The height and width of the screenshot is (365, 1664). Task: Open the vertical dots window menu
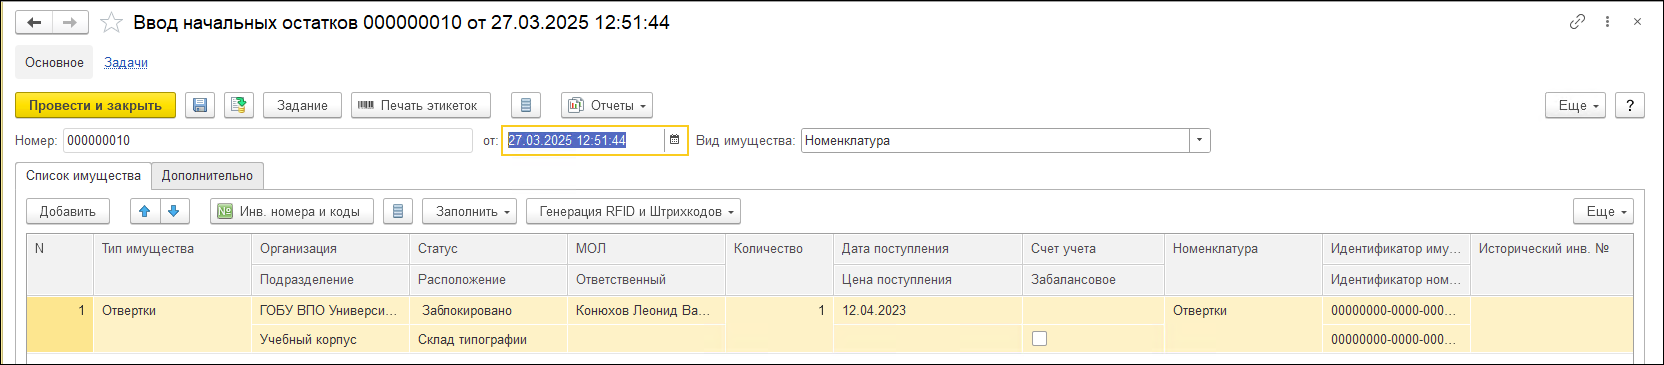pyautogui.click(x=1607, y=21)
